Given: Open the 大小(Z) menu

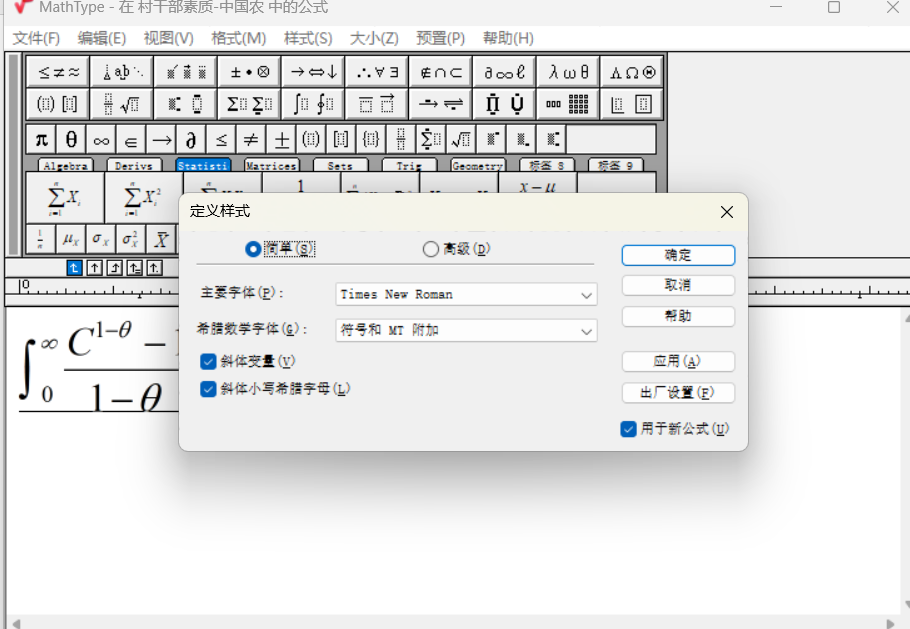Looking at the screenshot, I should [374, 38].
